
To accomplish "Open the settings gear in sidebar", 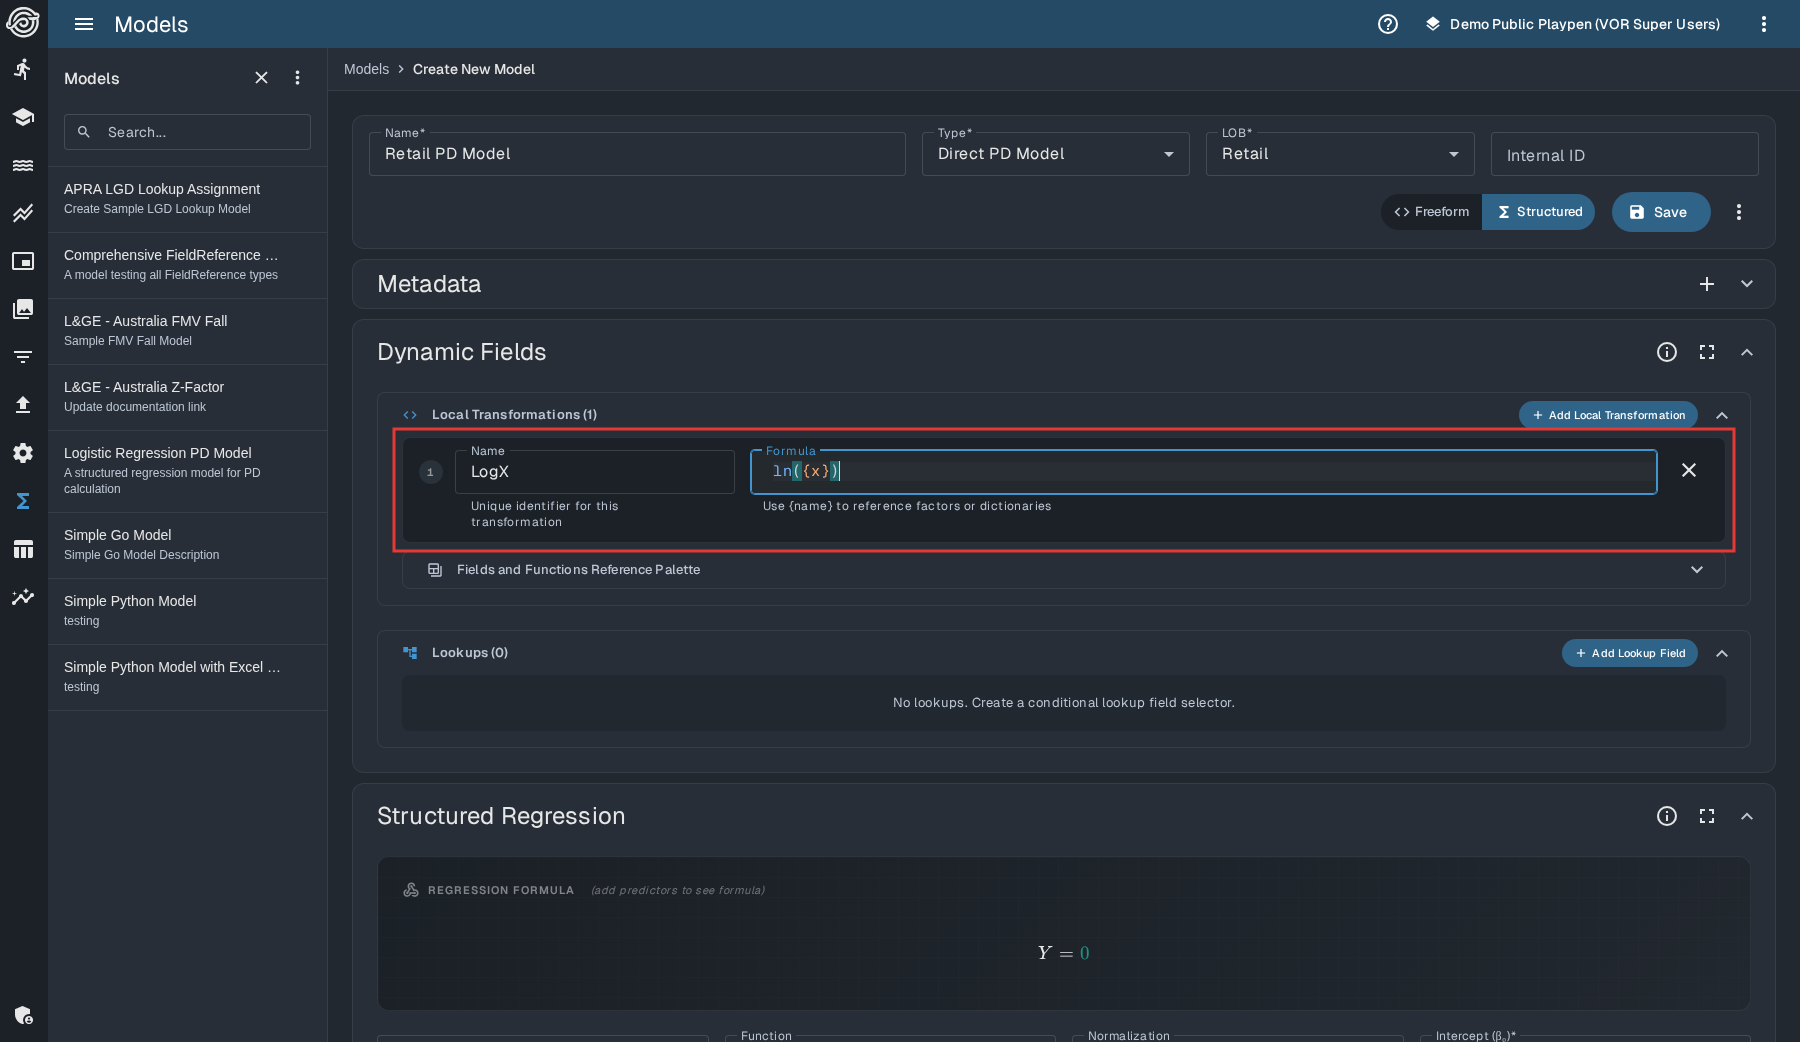I will 23,453.
